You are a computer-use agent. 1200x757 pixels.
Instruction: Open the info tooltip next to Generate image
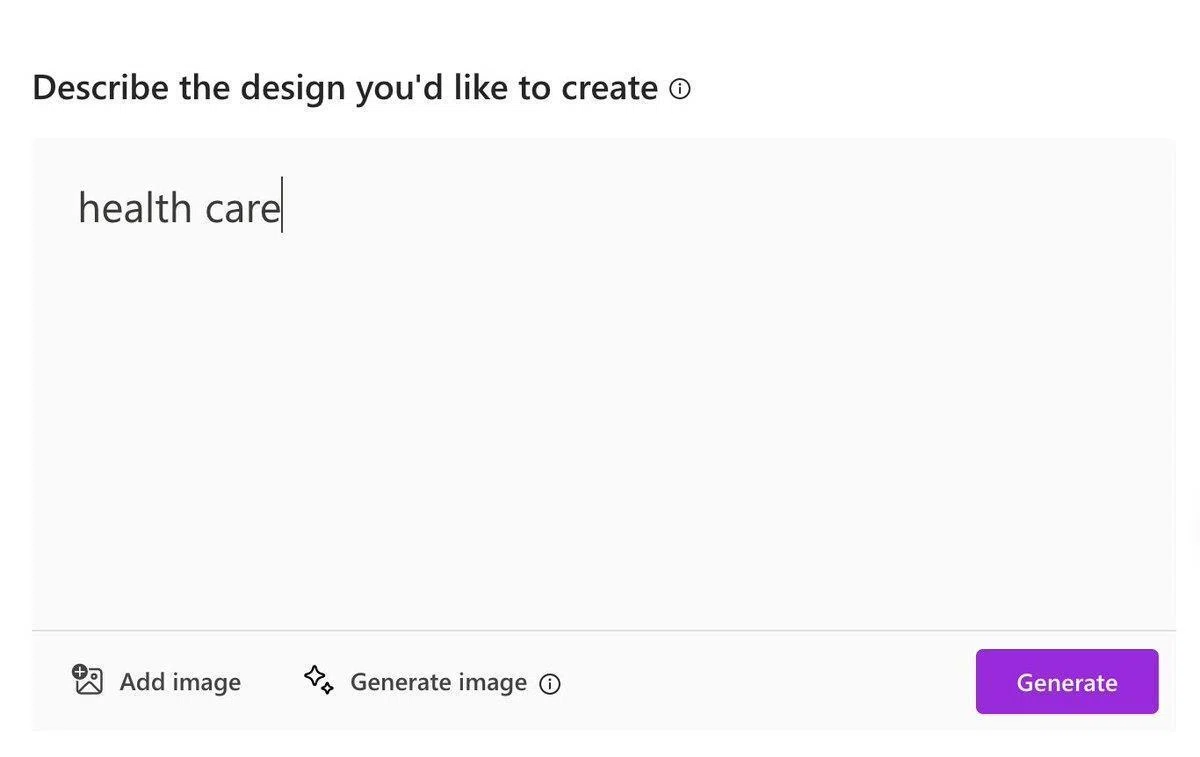550,684
